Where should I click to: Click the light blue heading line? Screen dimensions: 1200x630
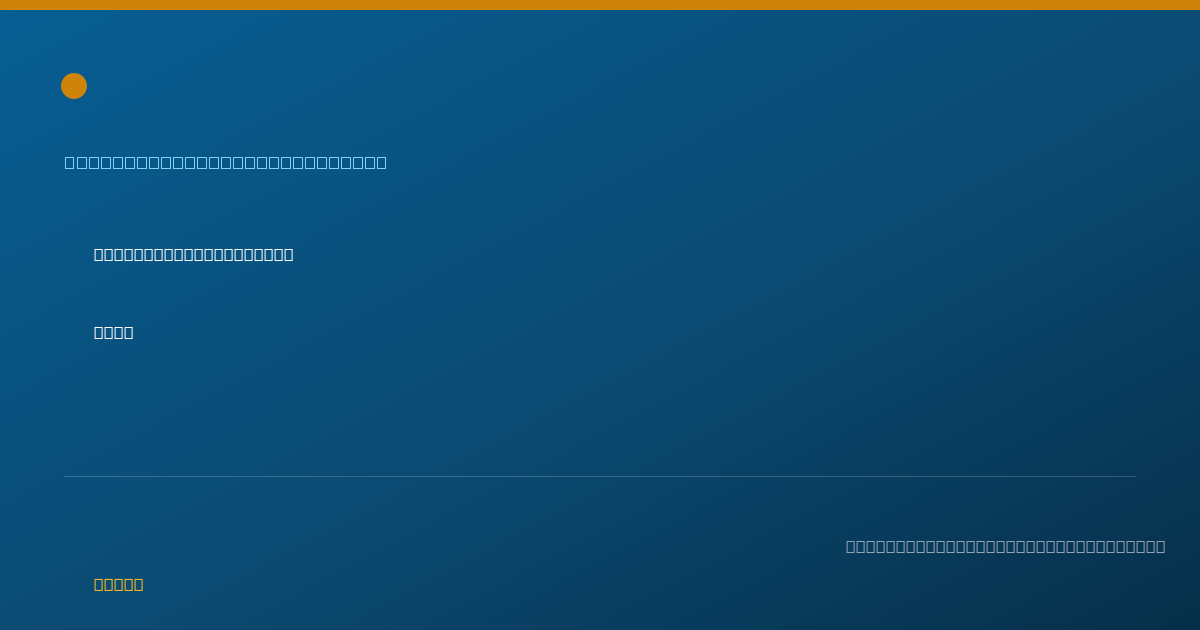(x=226, y=162)
